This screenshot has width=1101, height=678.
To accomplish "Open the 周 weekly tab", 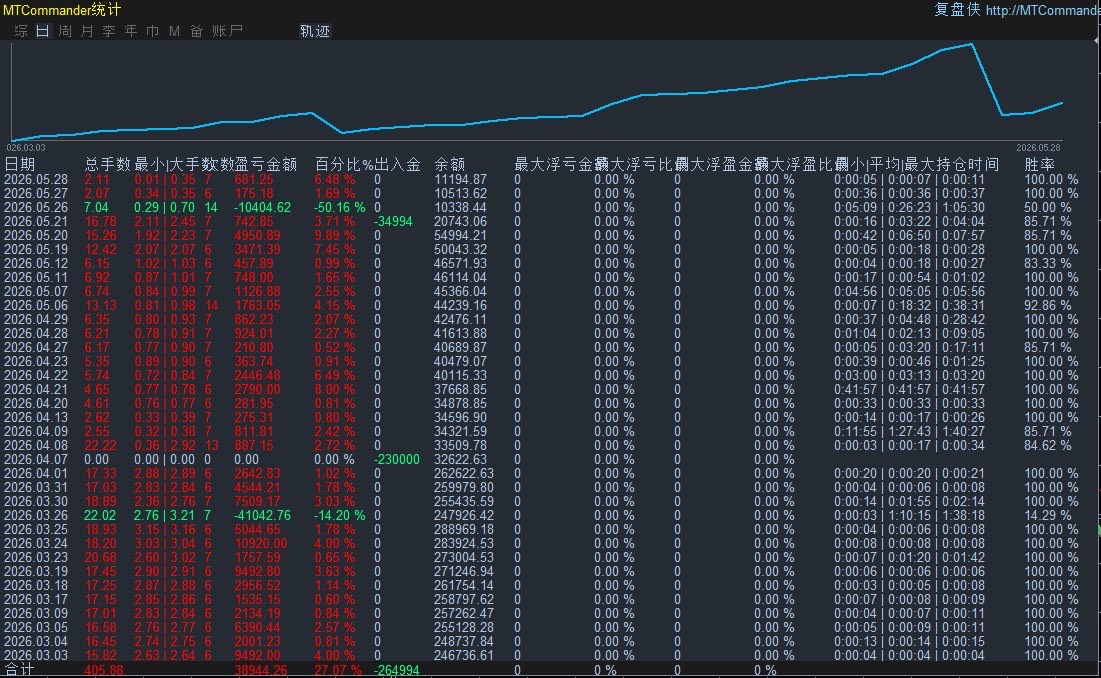I will point(65,31).
